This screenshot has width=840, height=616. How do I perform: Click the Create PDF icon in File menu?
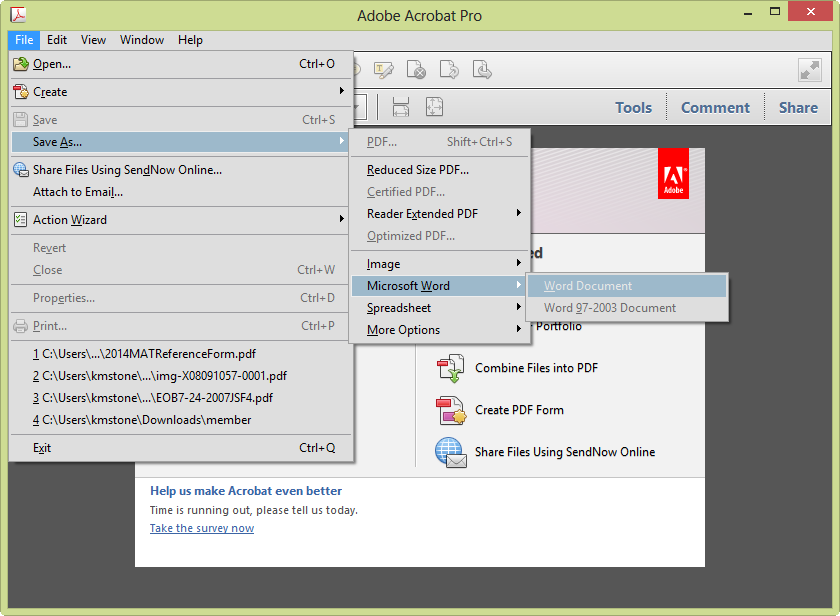(x=20, y=92)
